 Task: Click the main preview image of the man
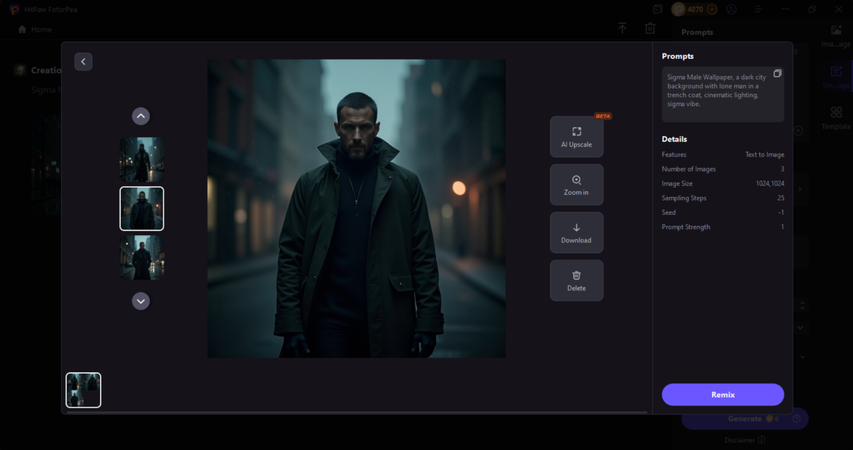click(356, 209)
